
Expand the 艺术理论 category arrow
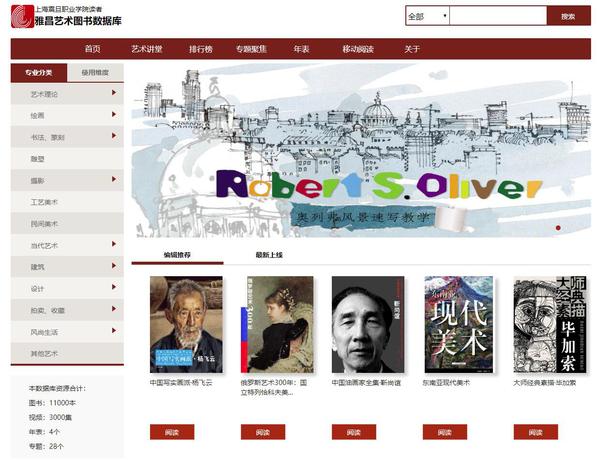pyautogui.click(x=114, y=92)
